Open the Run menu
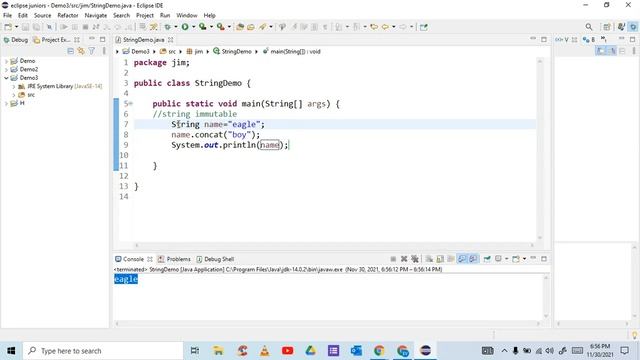This screenshot has width=640, height=360. point(165,16)
